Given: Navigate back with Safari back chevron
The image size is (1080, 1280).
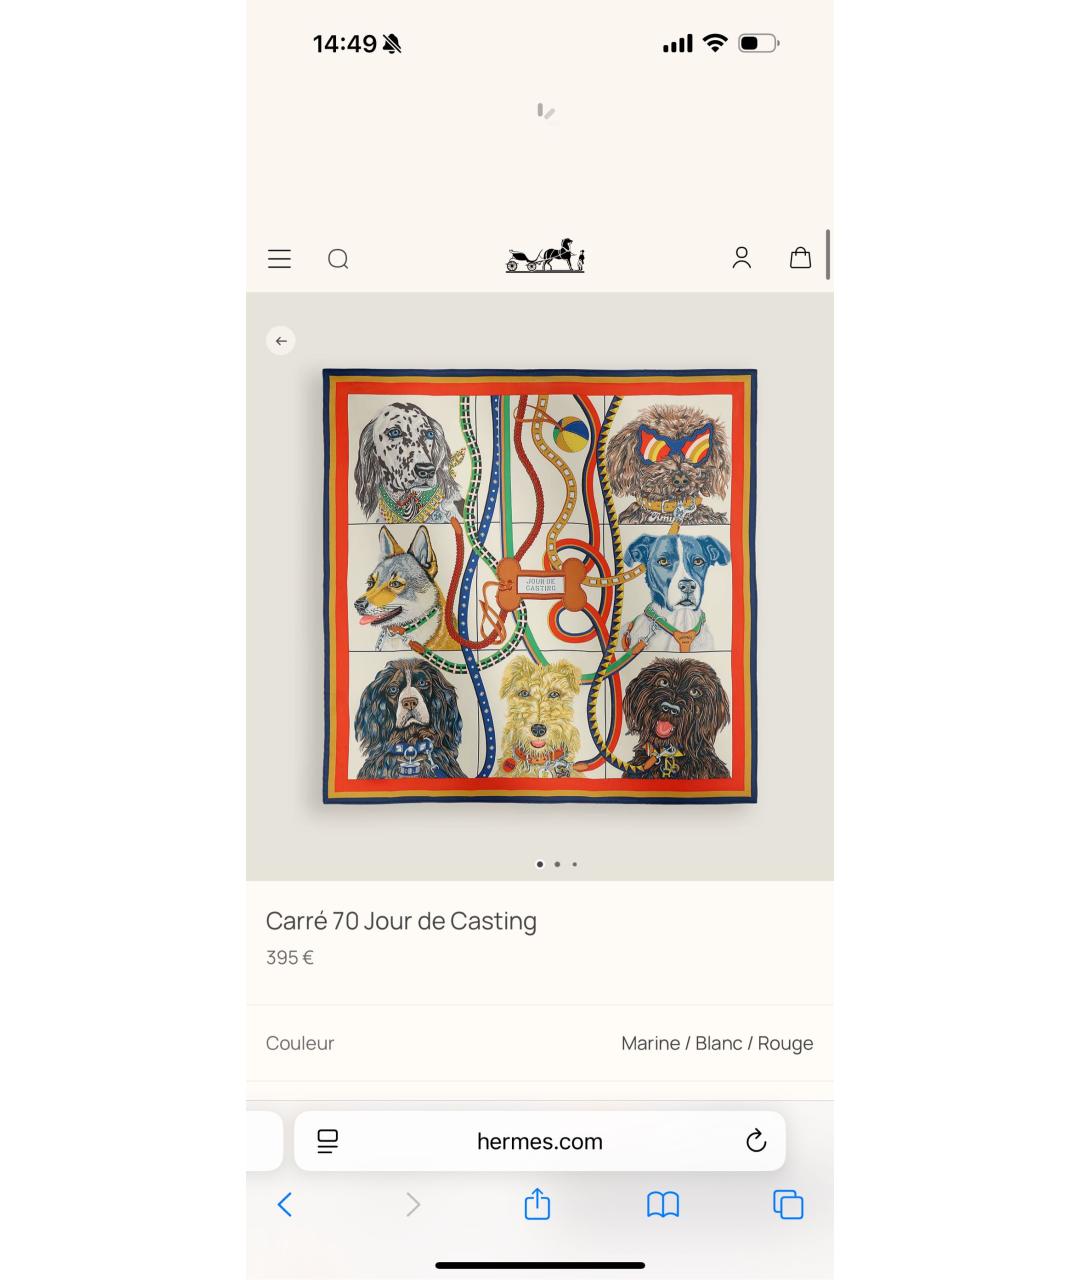Looking at the screenshot, I should pyautogui.click(x=285, y=1205).
